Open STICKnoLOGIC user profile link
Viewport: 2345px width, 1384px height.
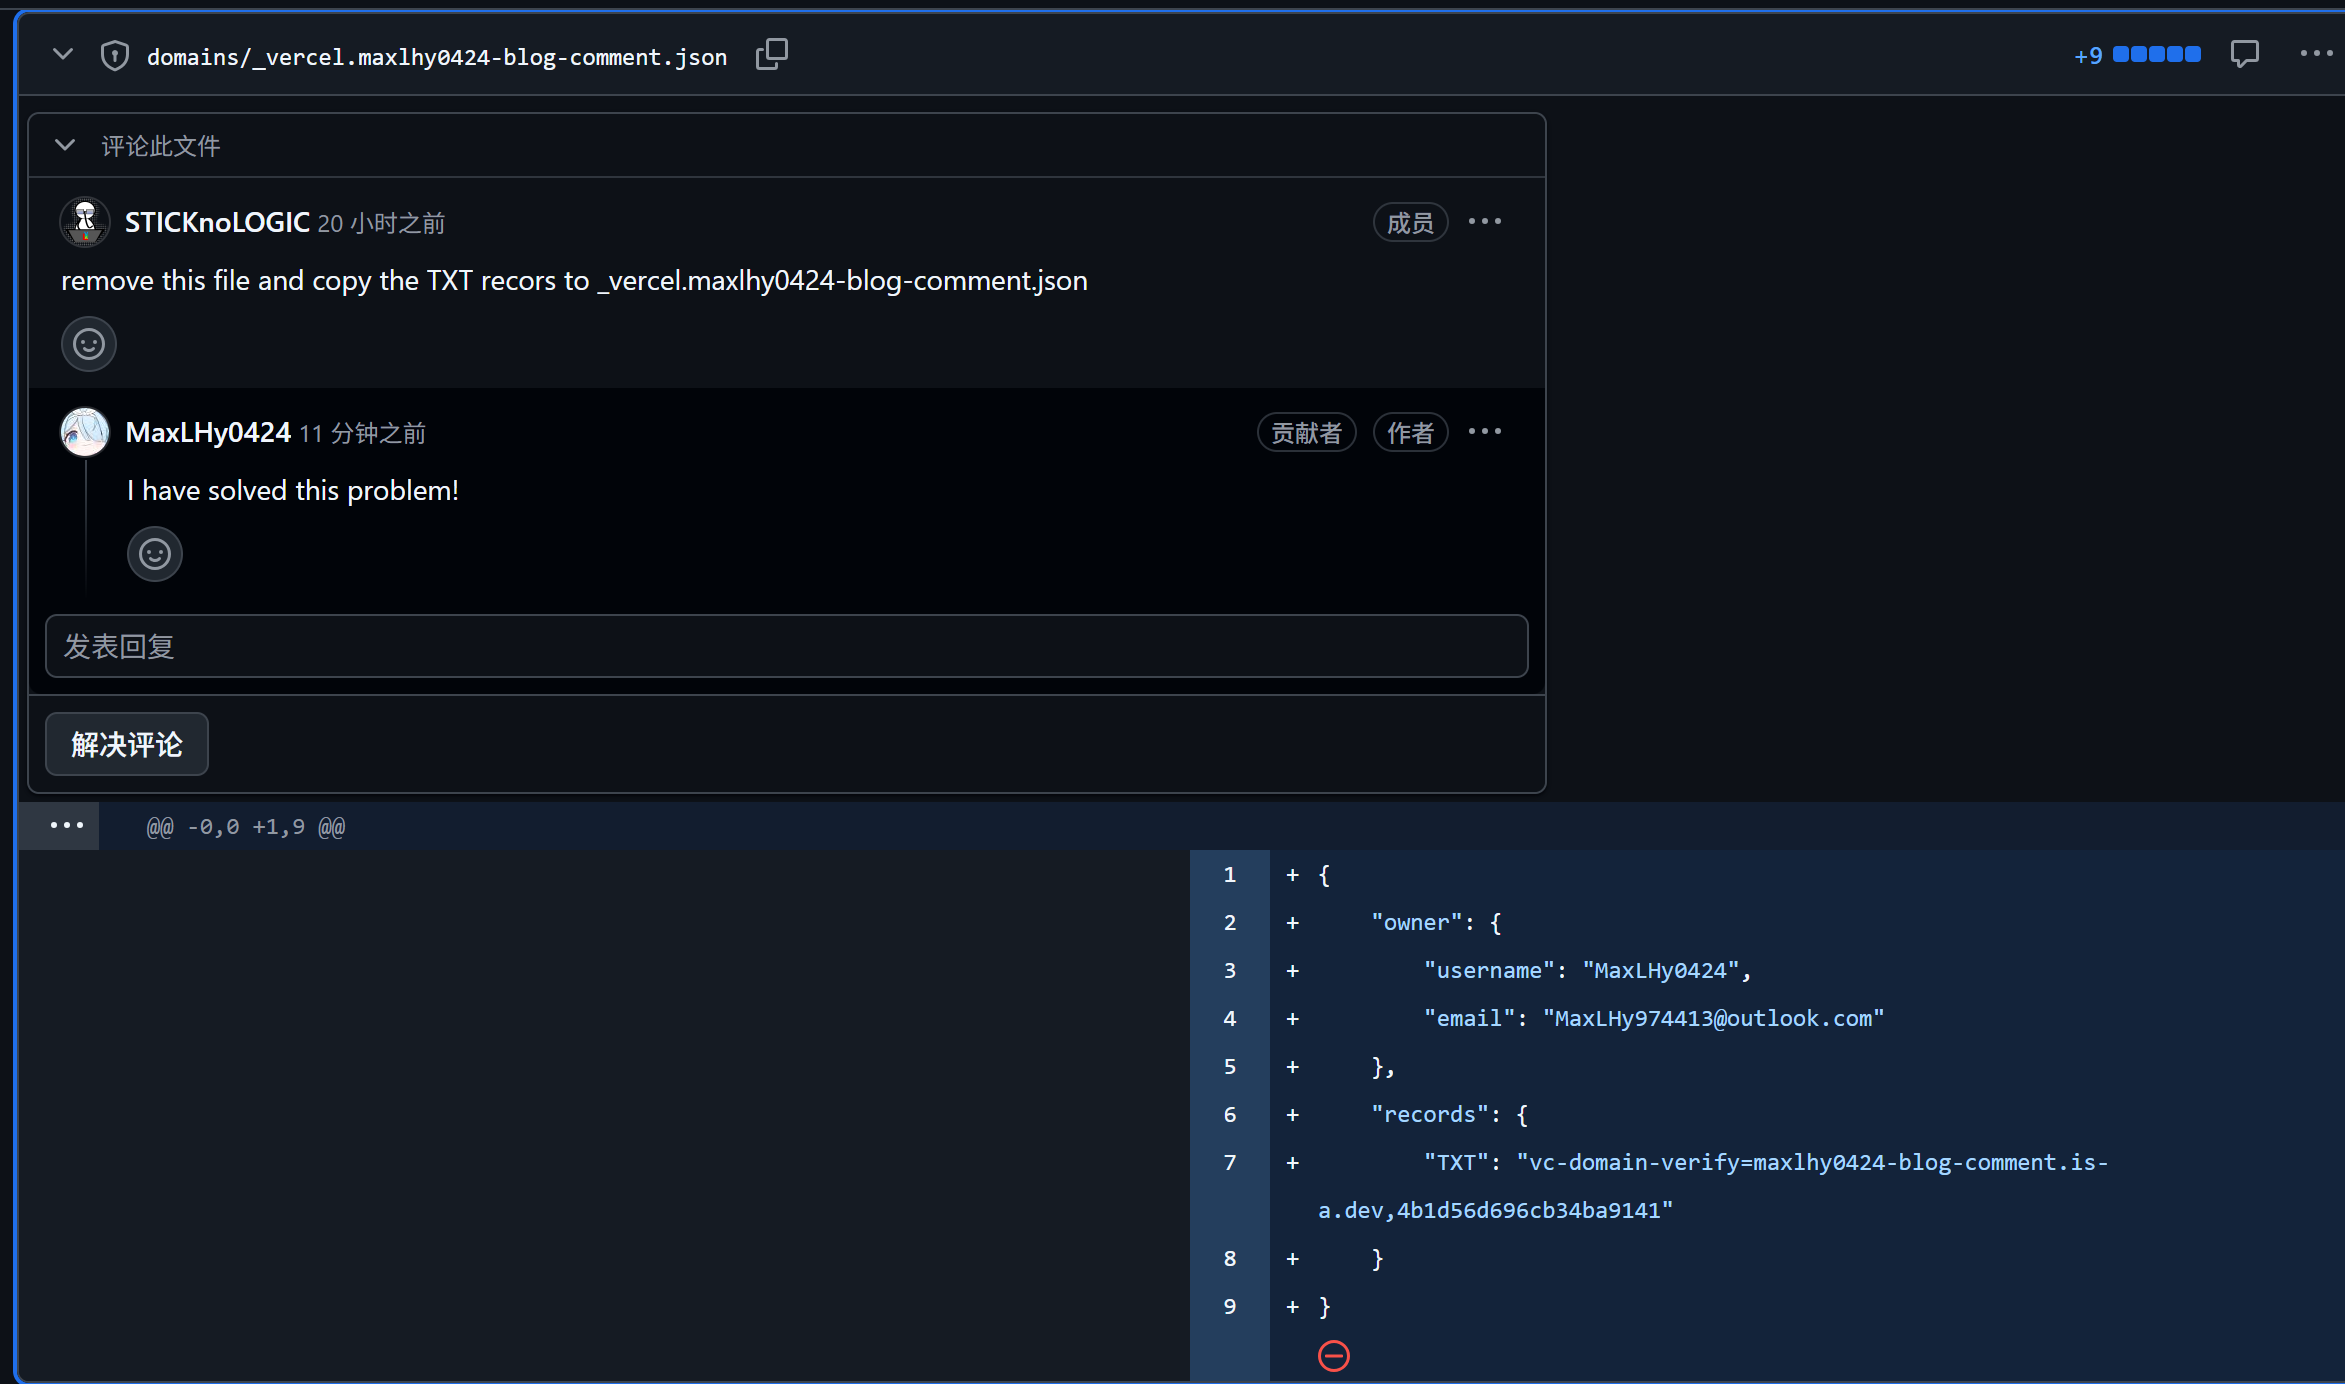pyautogui.click(x=217, y=222)
